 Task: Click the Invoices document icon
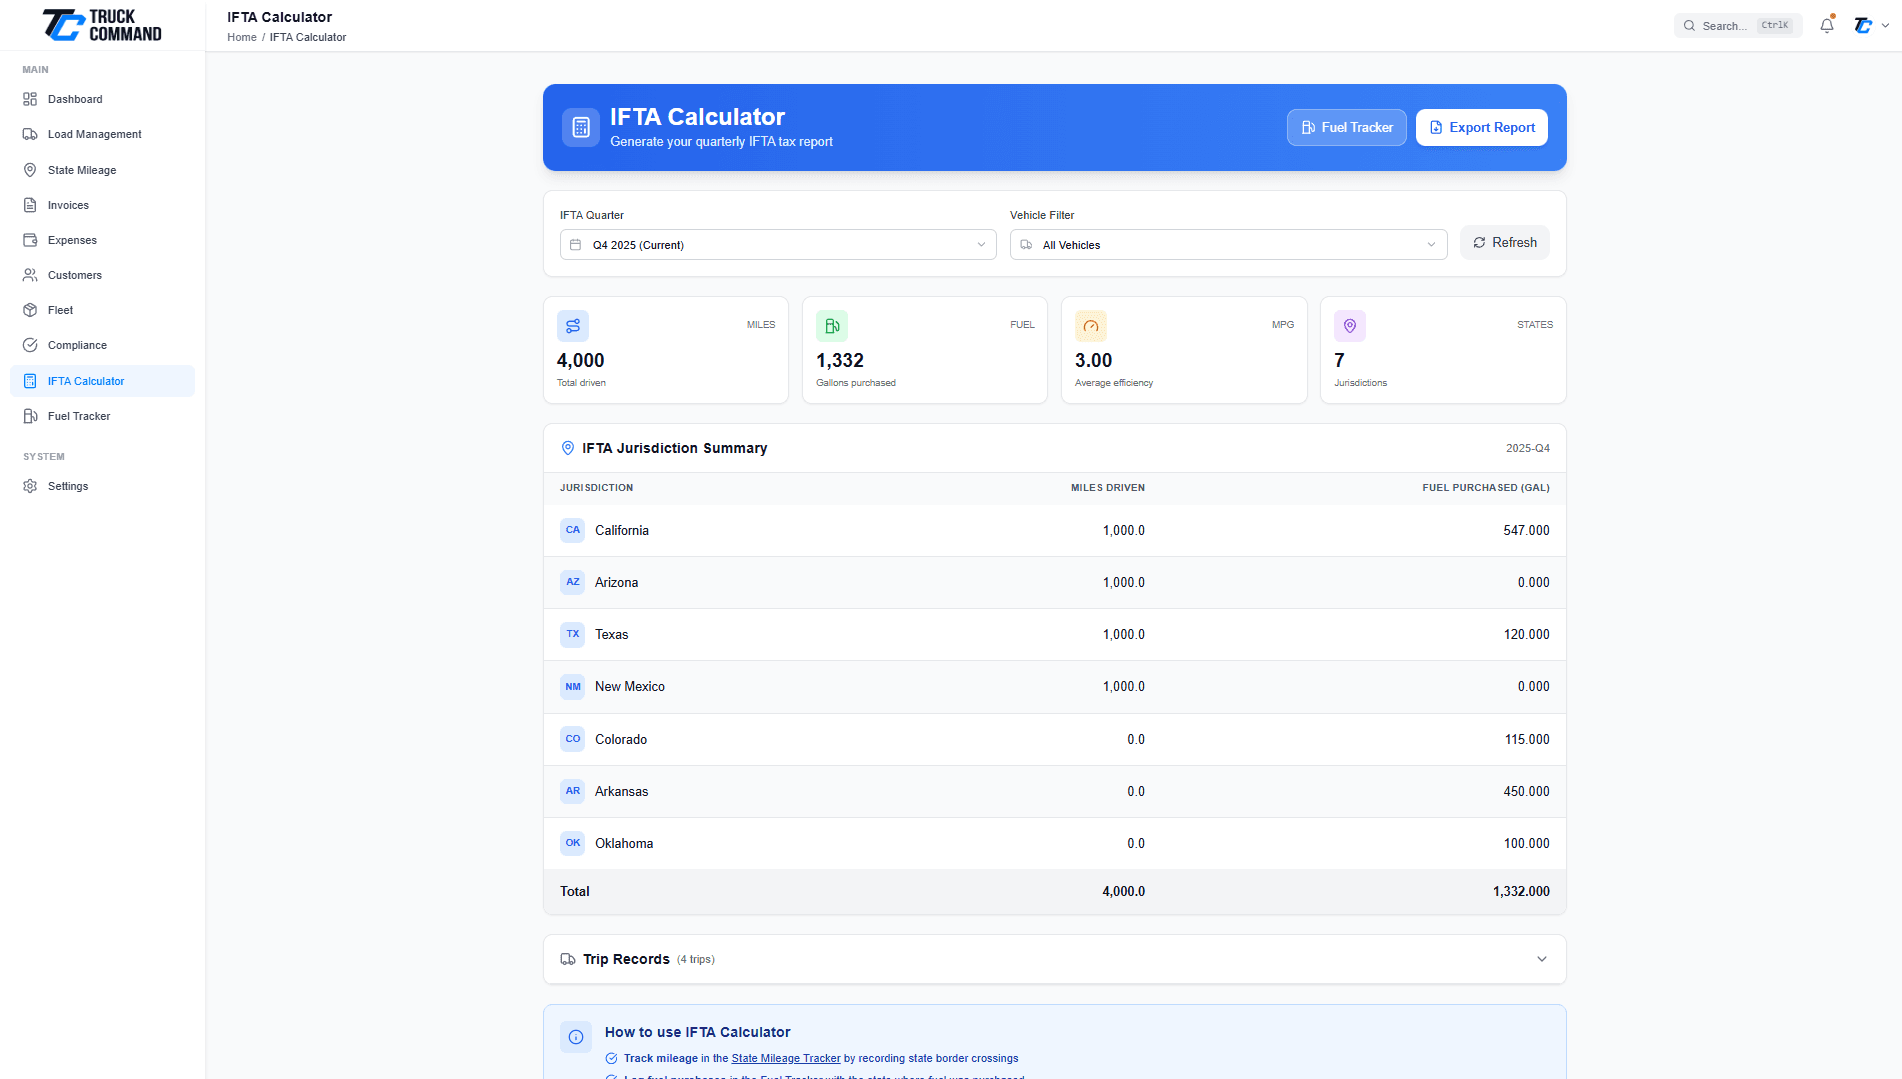(x=31, y=204)
